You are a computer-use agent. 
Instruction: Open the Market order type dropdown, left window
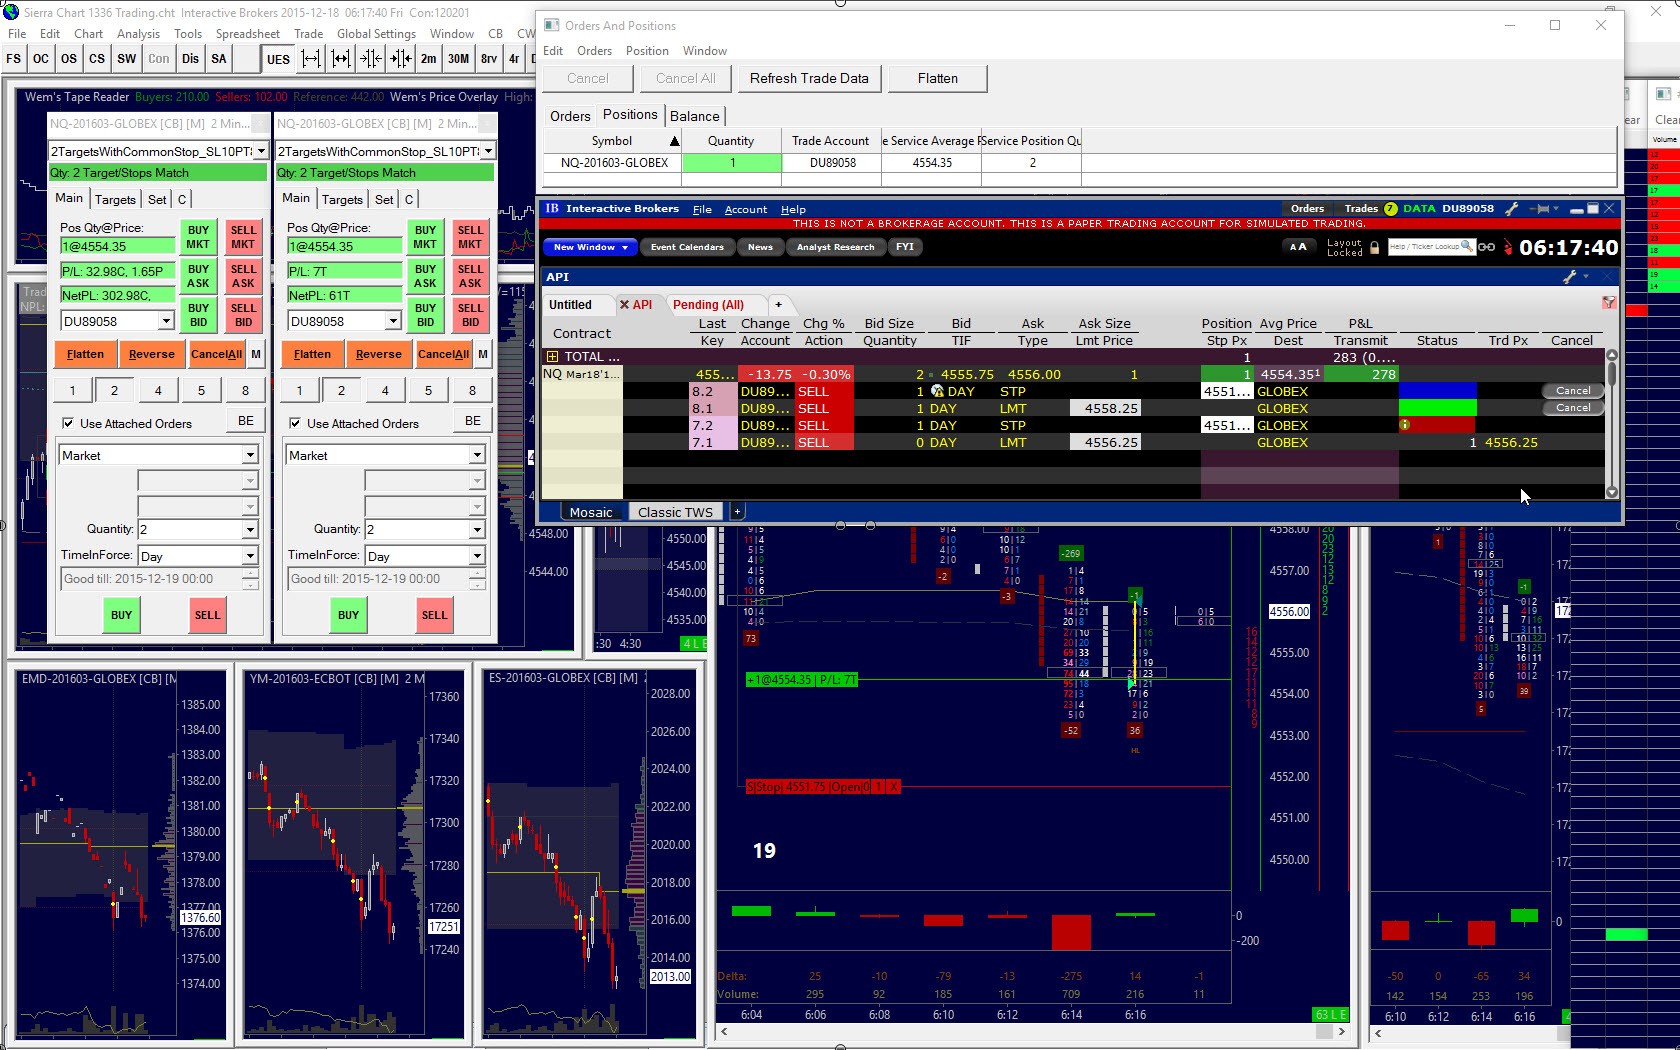[x=250, y=455]
